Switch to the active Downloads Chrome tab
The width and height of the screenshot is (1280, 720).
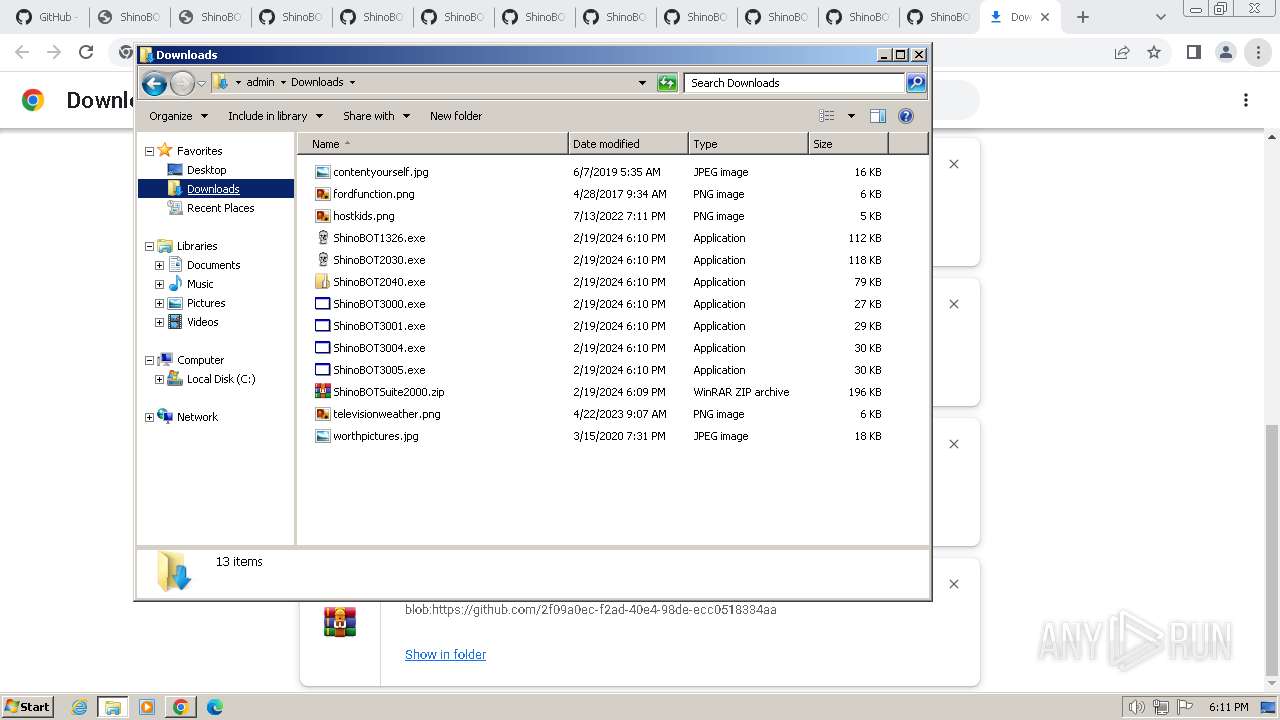(1020, 17)
